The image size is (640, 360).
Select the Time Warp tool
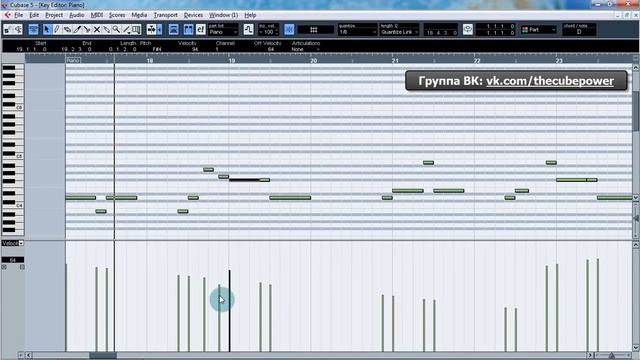coord(136,29)
